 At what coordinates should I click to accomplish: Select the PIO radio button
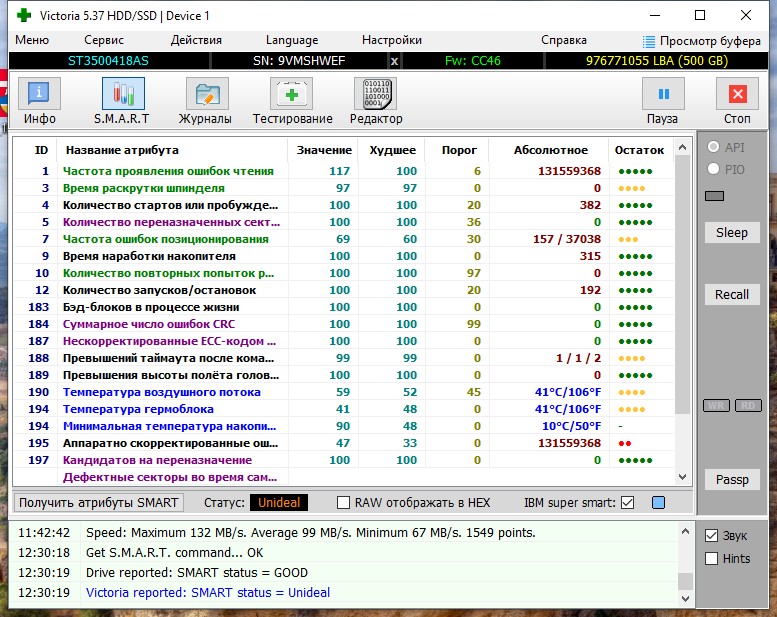(x=714, y=168)
